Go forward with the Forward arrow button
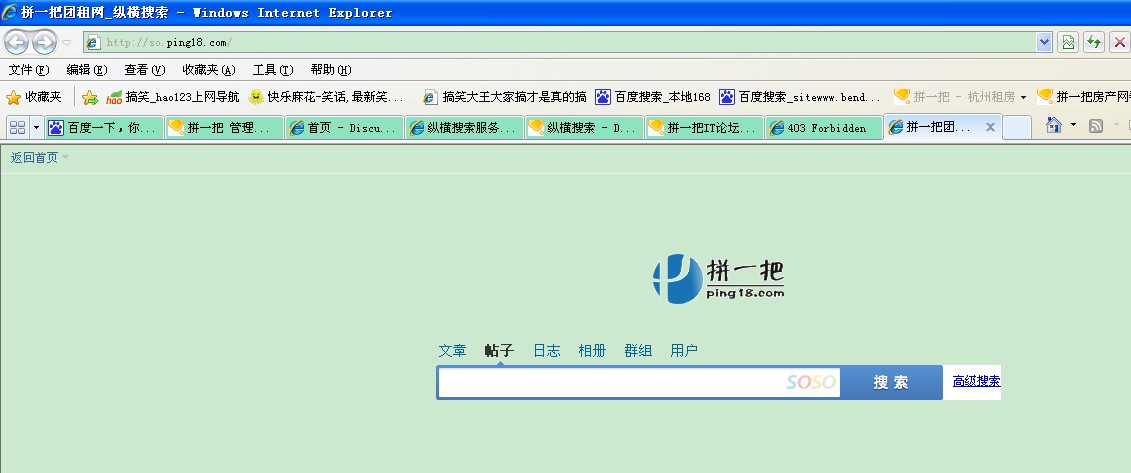The height and width of the screenshot is (473, 1131). 44,43
